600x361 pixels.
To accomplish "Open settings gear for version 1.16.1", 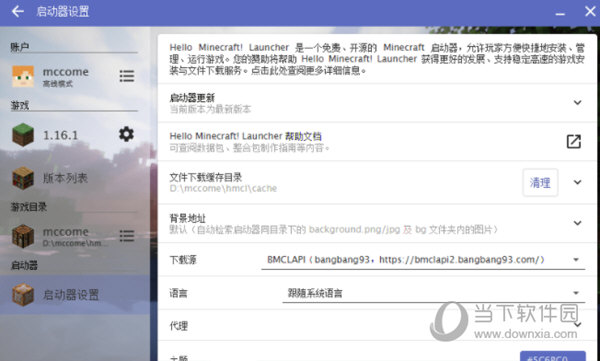I will [x=126, y=134].
